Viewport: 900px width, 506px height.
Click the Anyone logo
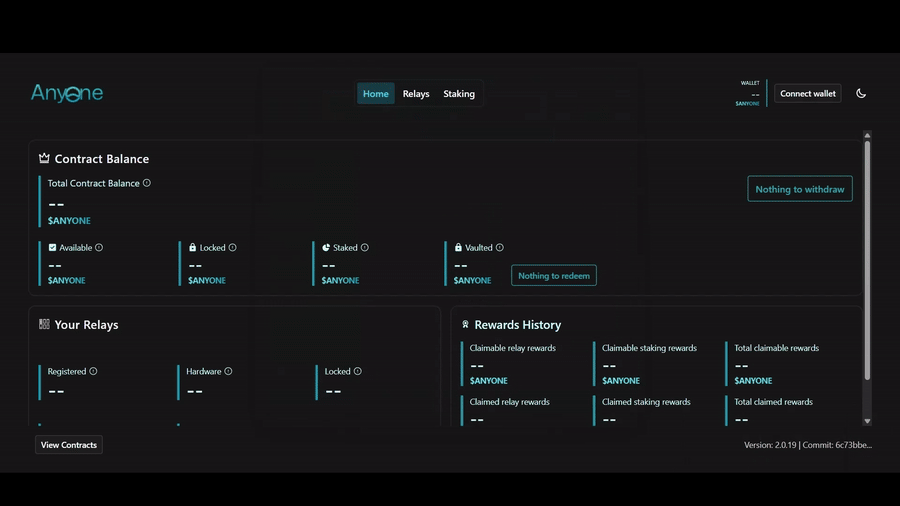(67, 93)
